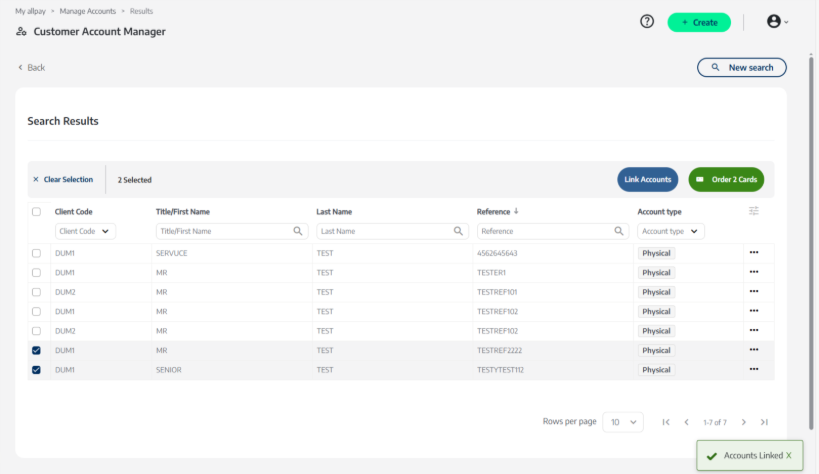Screen dimensions: 819x474
Task: Check the DUM2 TESTREF102 row checkbox
Action: [x=36, y=331]
